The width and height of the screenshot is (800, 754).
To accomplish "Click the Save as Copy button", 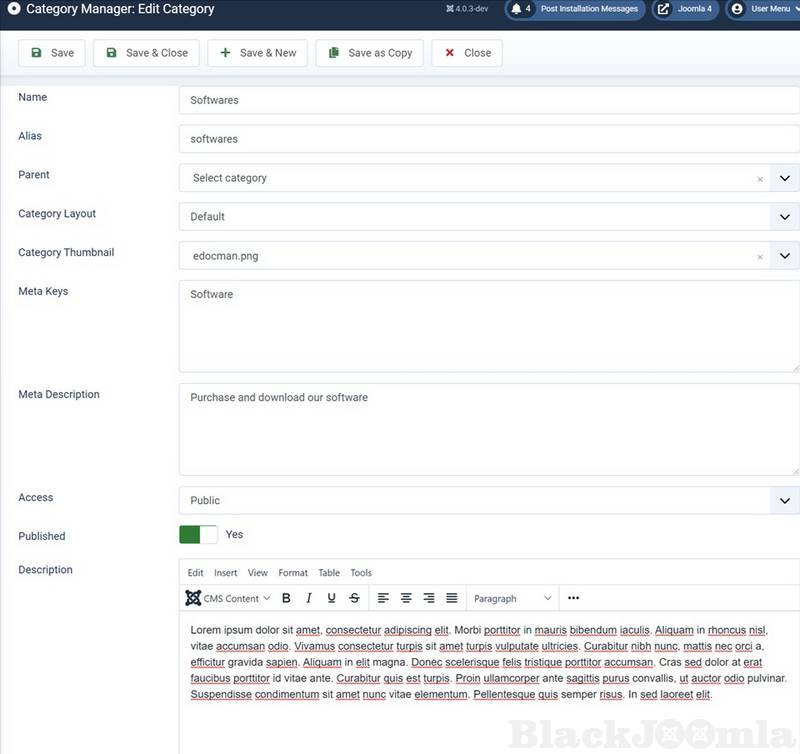I will click(x=370, y=53).
